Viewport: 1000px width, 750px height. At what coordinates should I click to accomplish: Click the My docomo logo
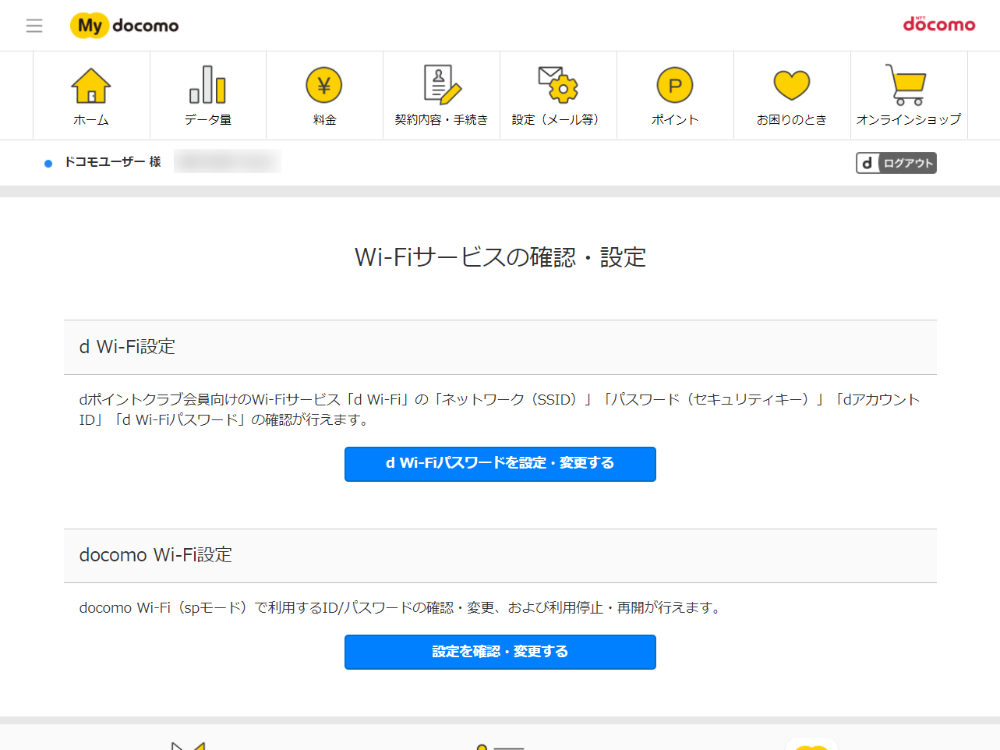point(125,26)
